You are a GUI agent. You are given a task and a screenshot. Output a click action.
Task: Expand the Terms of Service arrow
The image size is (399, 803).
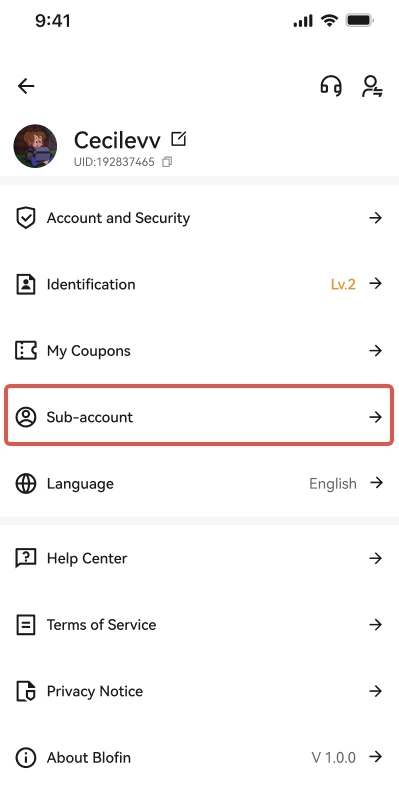coord(376,625)
